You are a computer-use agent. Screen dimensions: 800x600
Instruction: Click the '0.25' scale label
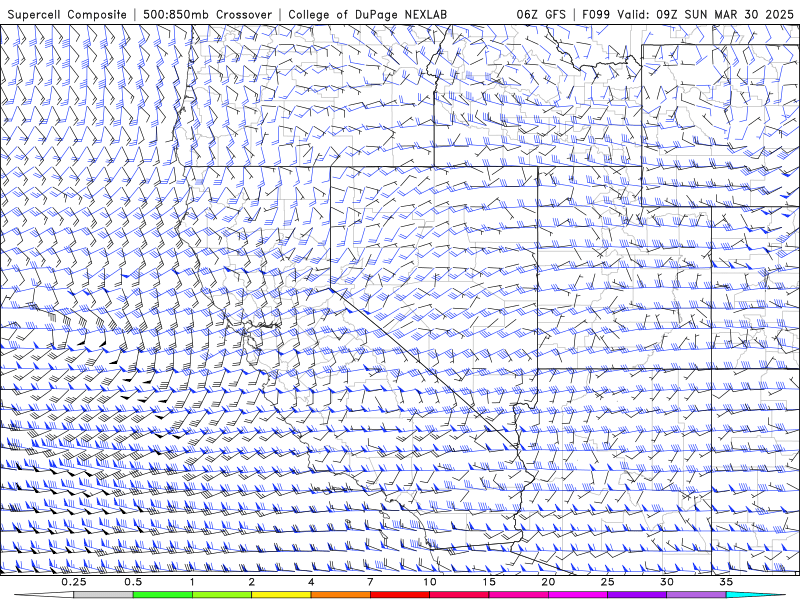tap(74, 582)
